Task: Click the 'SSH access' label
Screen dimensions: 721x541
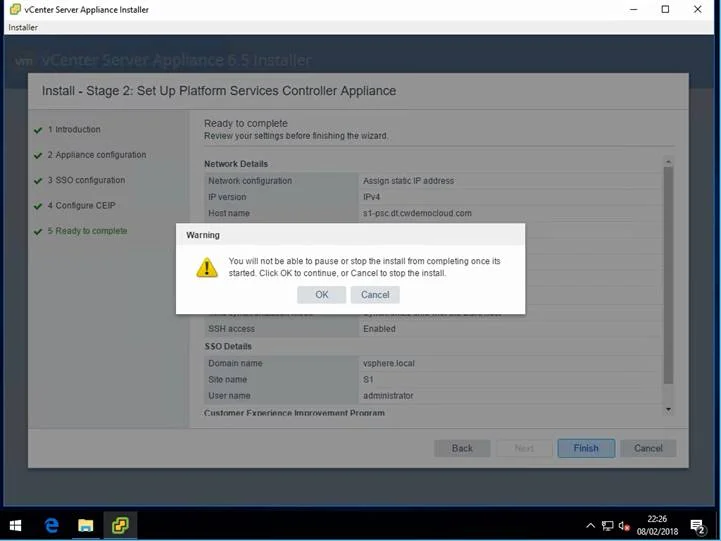Action: pos(231,329)
